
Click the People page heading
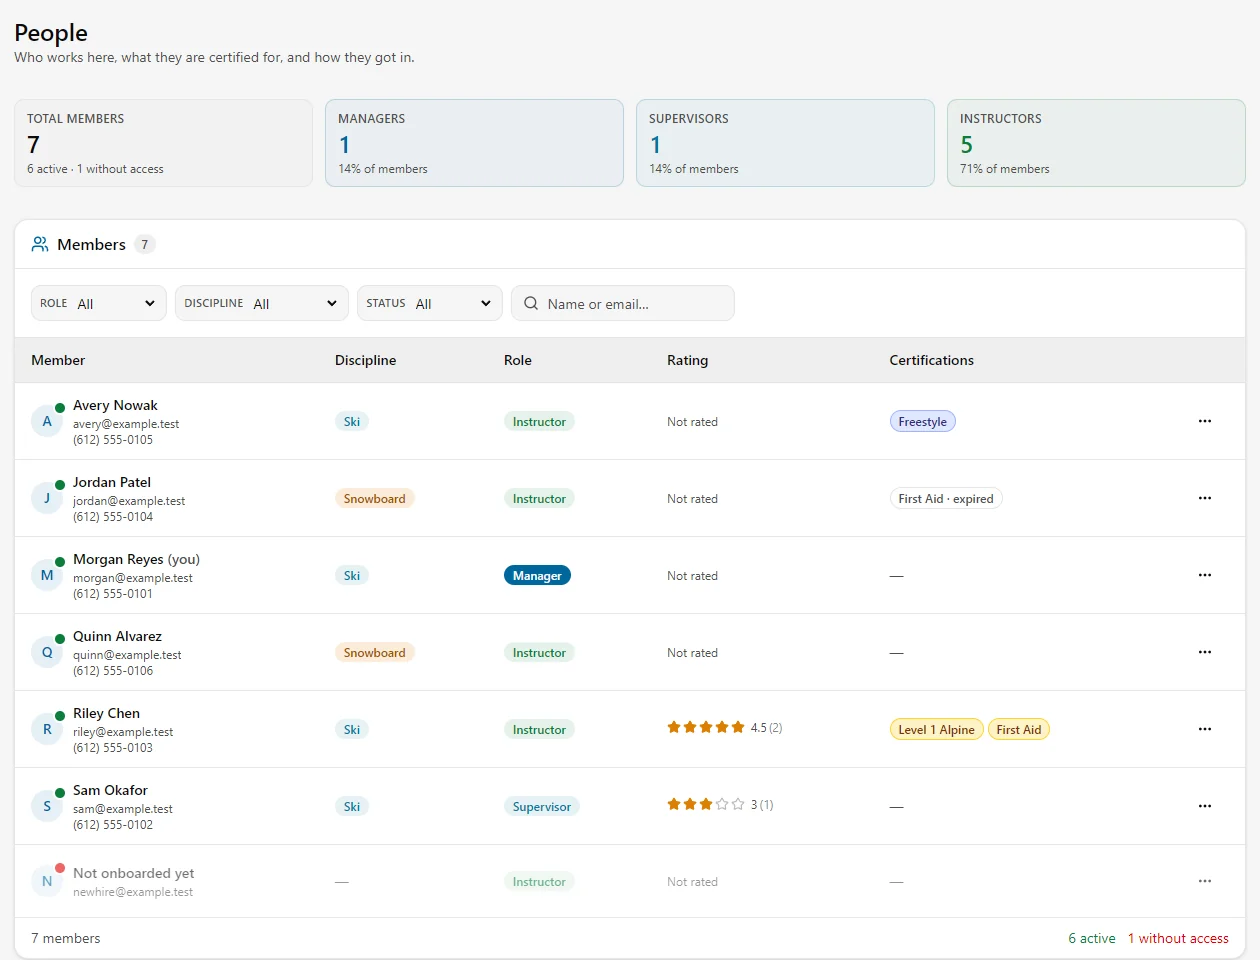point(51,33)
